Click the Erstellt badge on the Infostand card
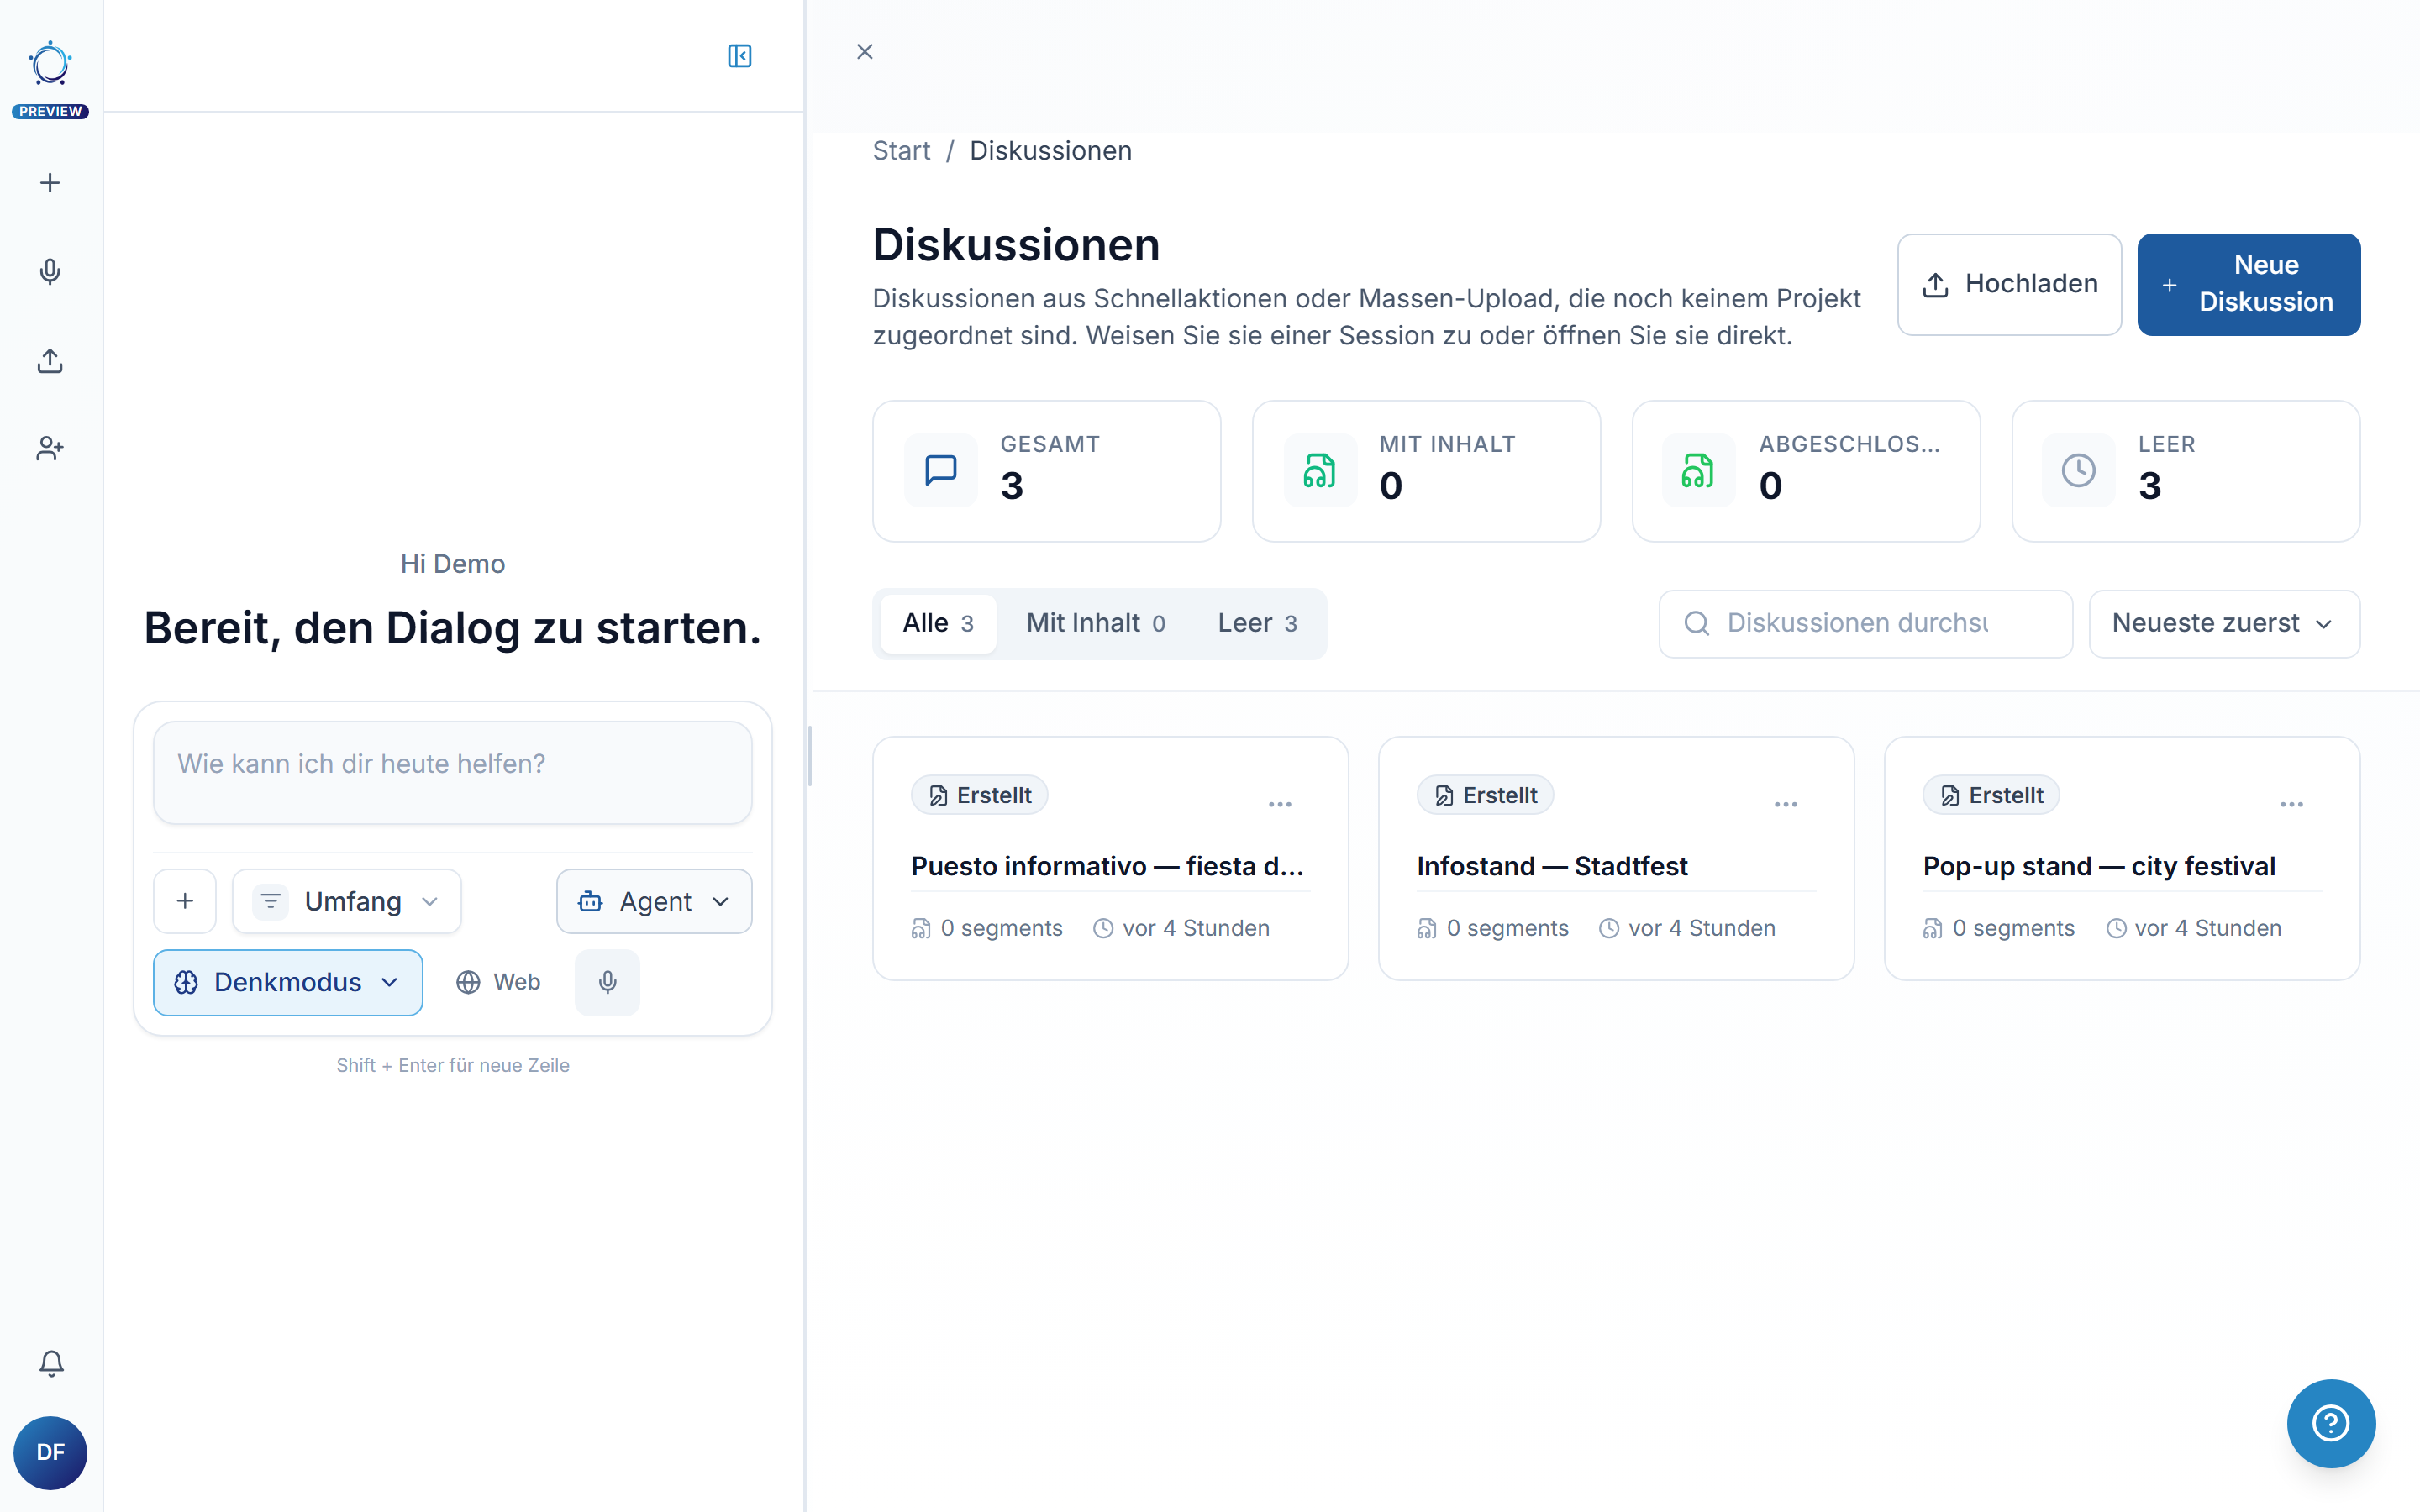 1485,795
